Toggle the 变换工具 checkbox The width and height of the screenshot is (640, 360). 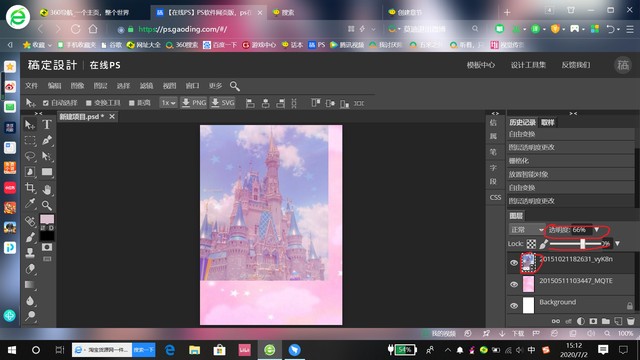point(89,103)
